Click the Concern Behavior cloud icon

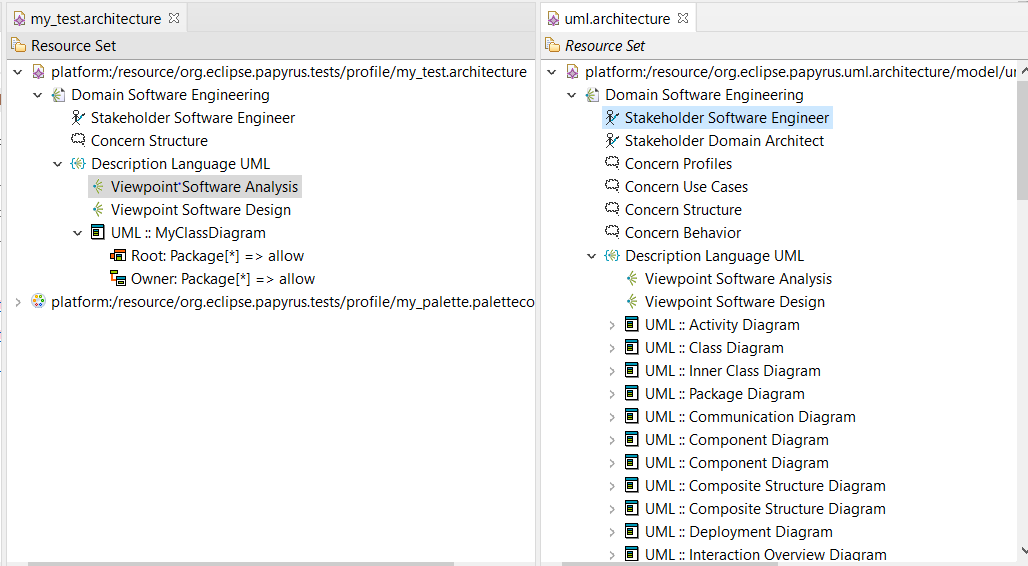(612, 232)
